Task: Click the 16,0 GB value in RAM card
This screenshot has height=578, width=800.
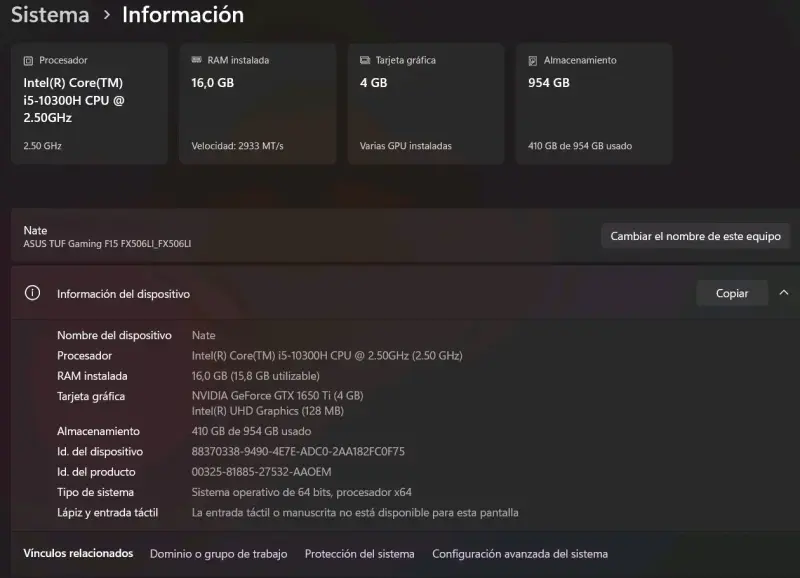Action: tap(212, 83)
